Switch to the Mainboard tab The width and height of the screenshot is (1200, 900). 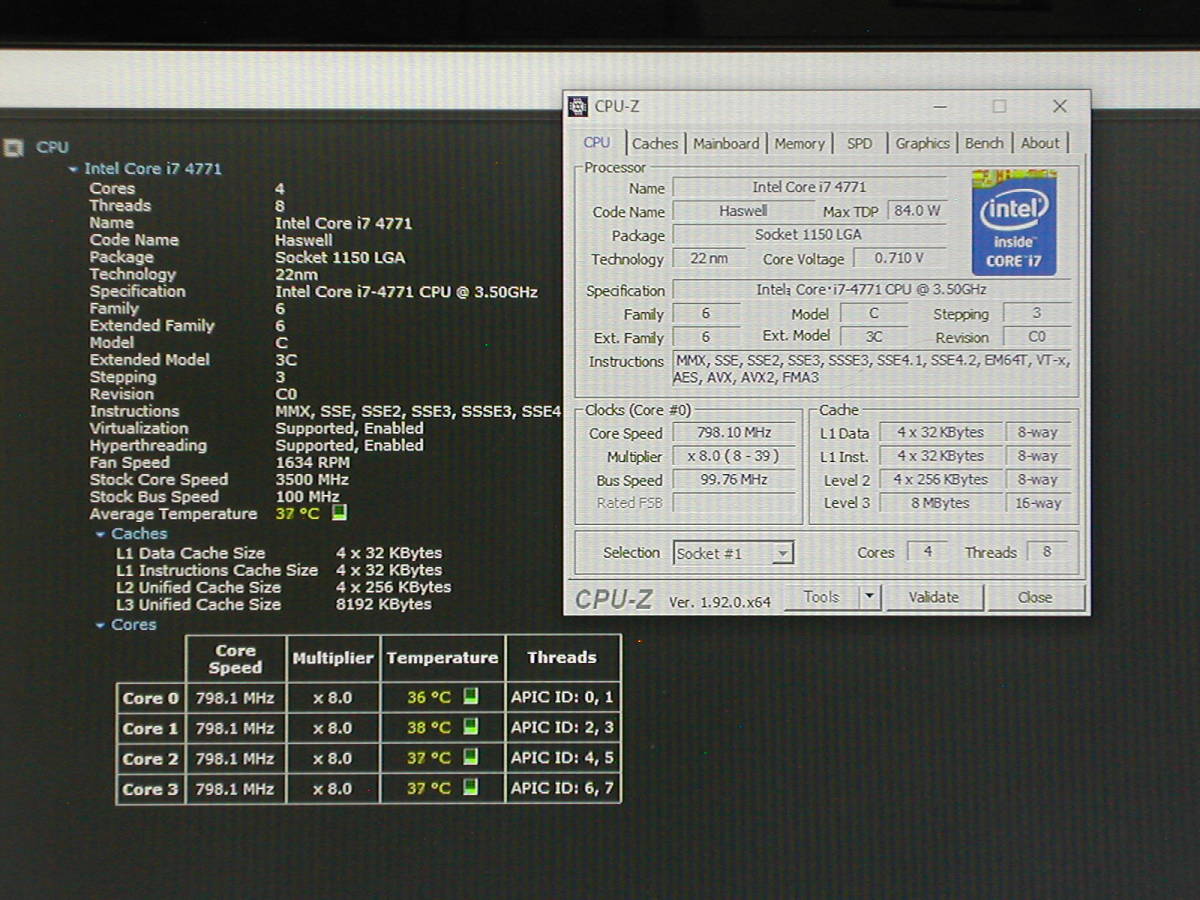tap(726, 143)
